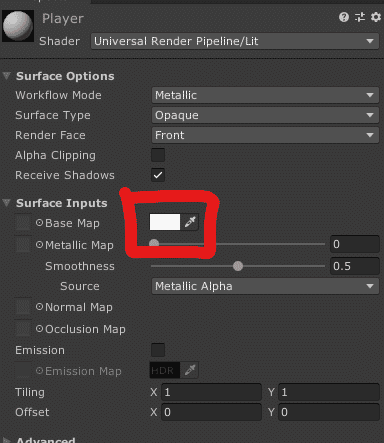
Task: Select Occlusion Map texture picker circle
Action: (x=39, y=329)
